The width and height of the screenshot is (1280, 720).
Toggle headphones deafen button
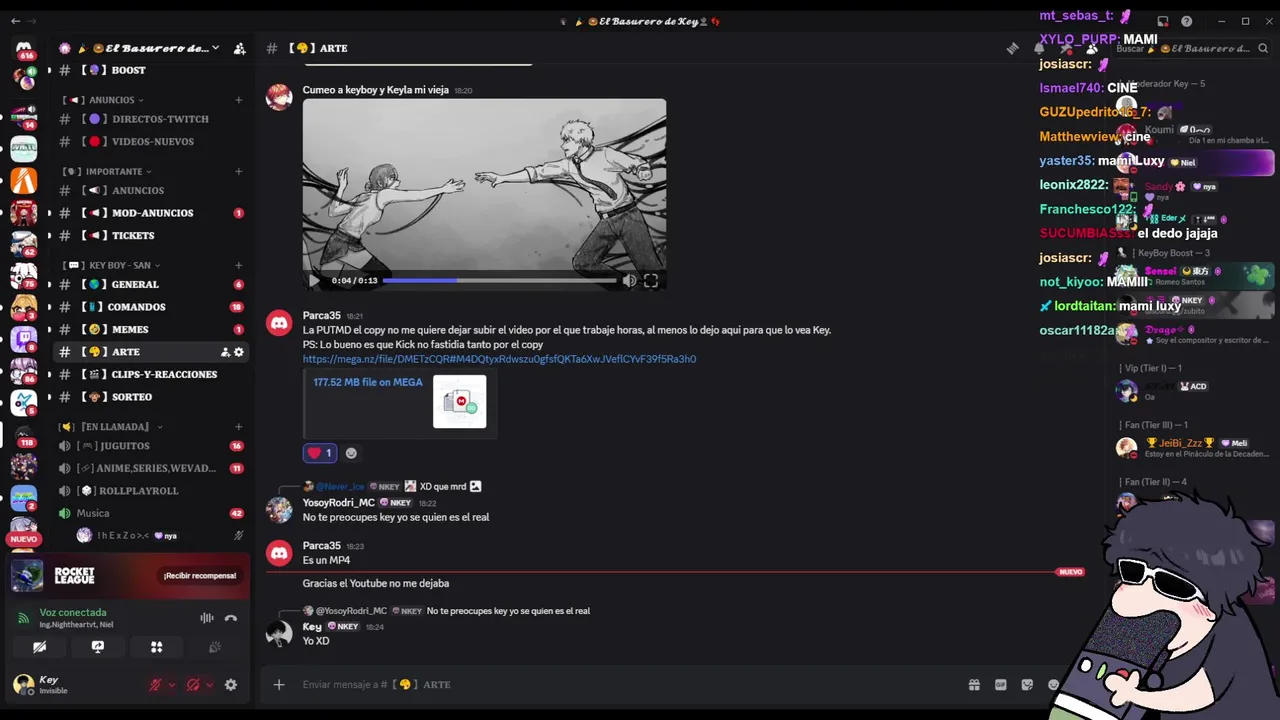193,685
